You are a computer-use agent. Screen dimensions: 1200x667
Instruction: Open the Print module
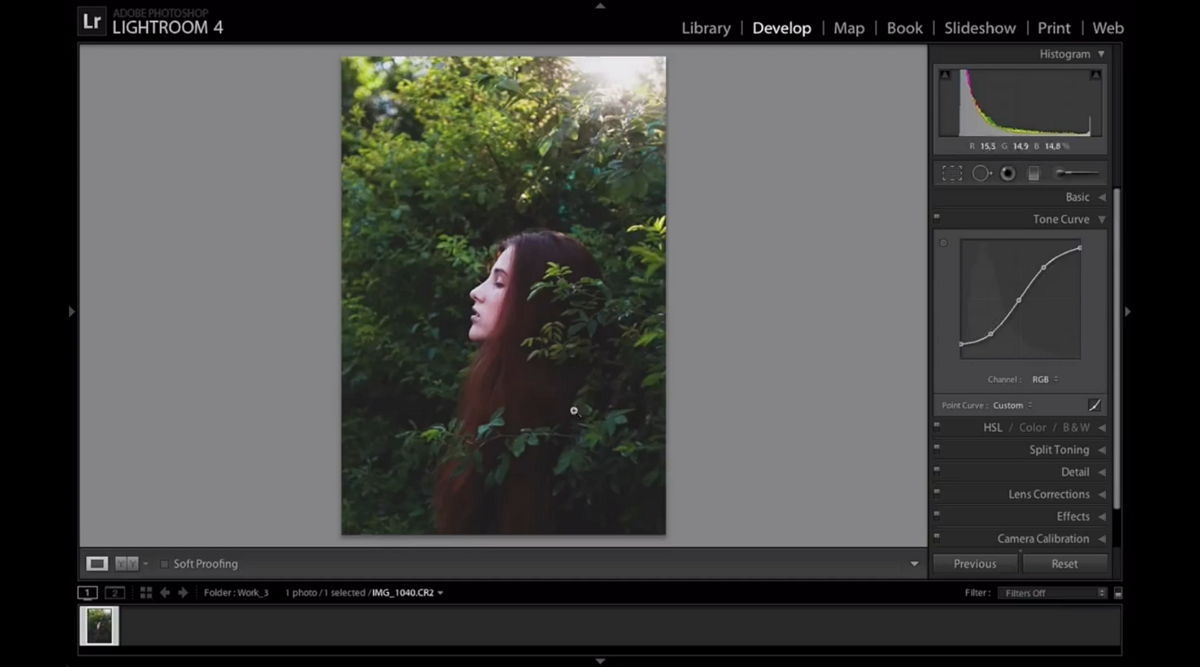tap(1054, 28)
